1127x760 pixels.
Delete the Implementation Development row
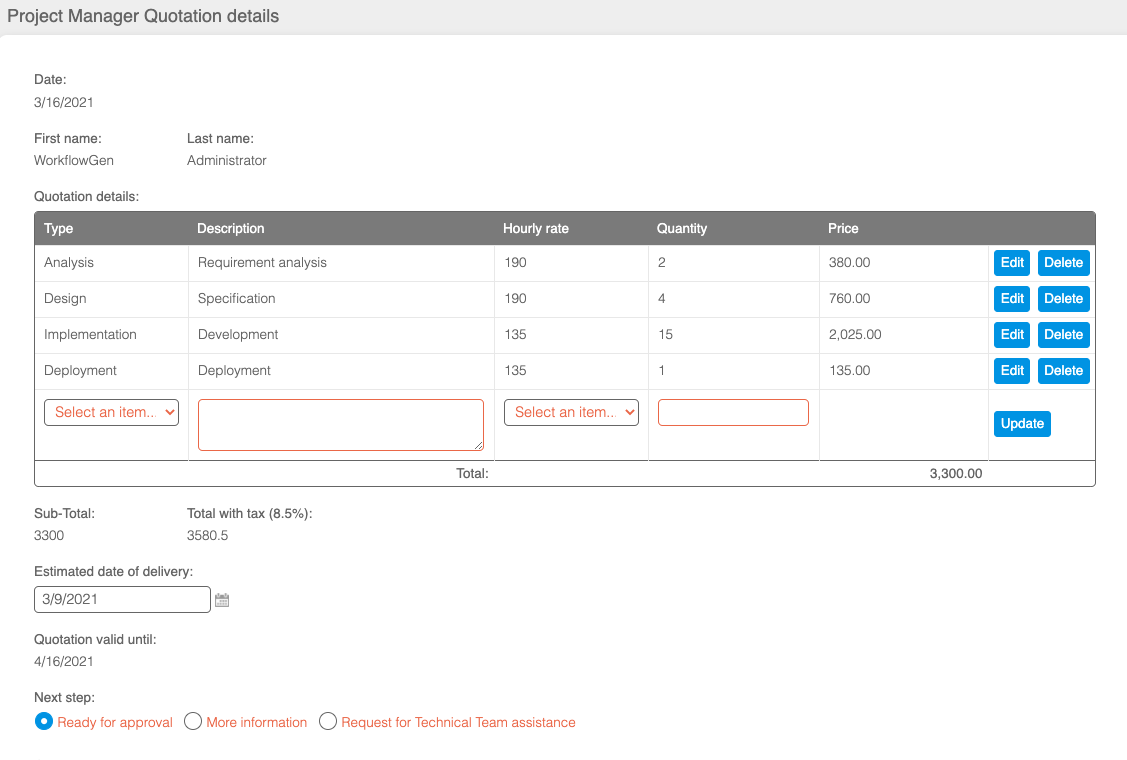(x=1063, y=335)
